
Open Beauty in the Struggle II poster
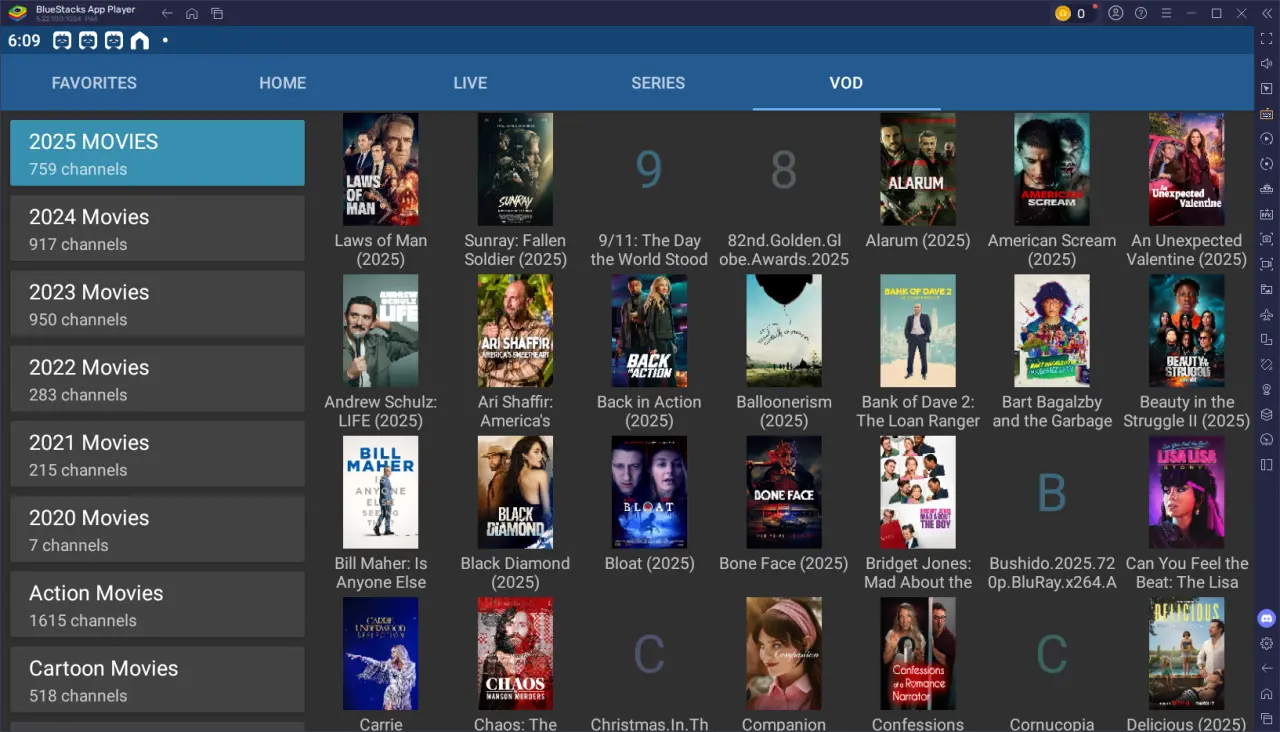pyautogui.click(x=1187, y=331)
